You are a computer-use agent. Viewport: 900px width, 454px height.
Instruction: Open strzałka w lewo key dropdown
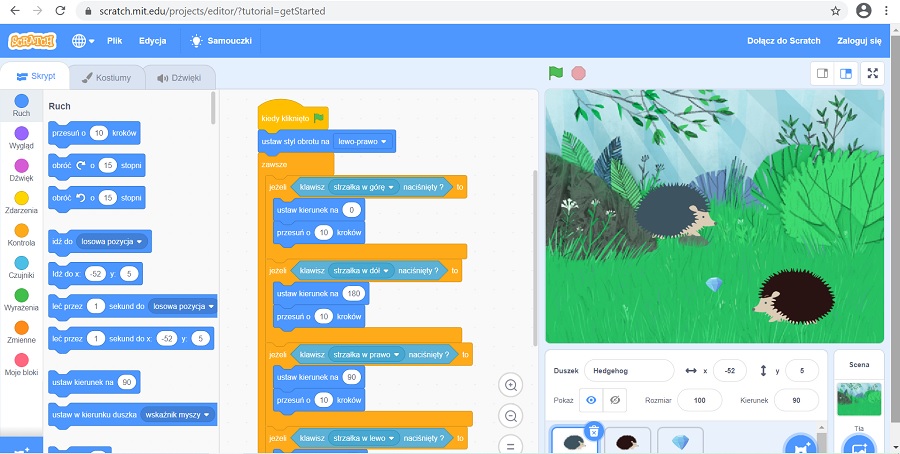click(363, 438)
